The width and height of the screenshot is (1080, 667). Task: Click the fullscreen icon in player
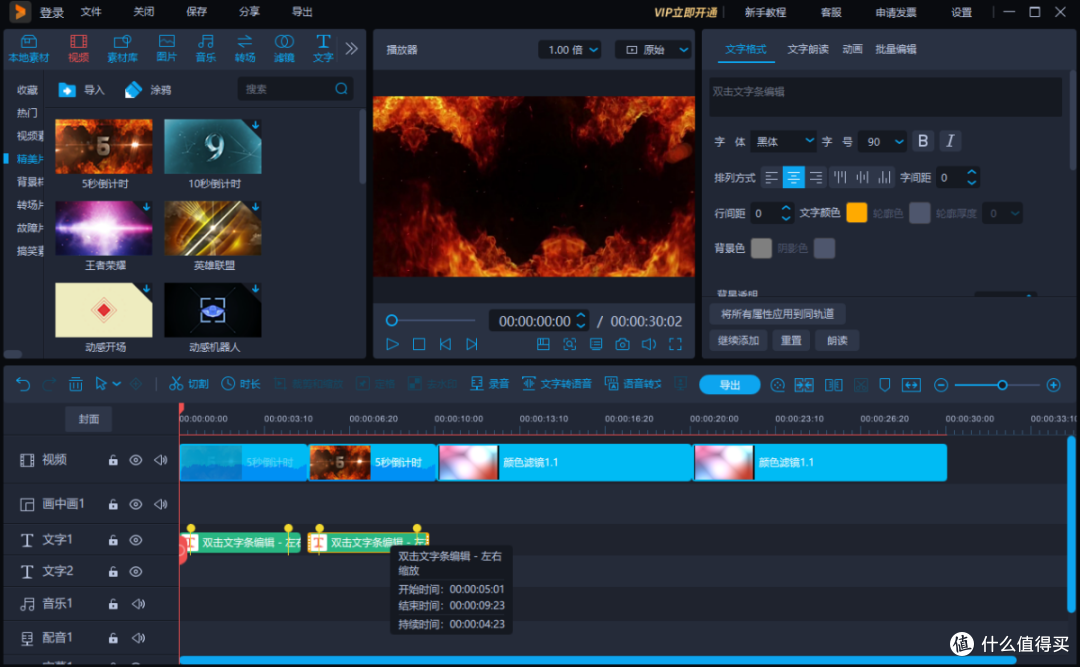click(x=676, y=344)
